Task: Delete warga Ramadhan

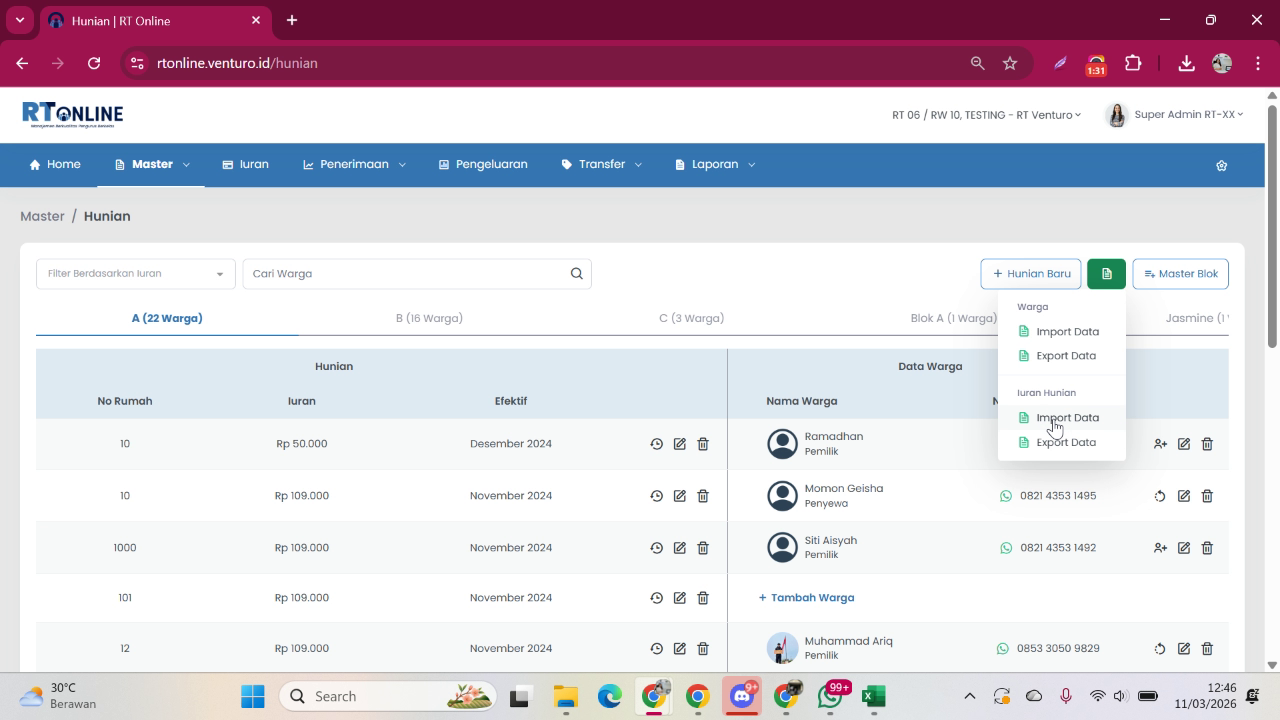Action: click(x=1207, y=444)
